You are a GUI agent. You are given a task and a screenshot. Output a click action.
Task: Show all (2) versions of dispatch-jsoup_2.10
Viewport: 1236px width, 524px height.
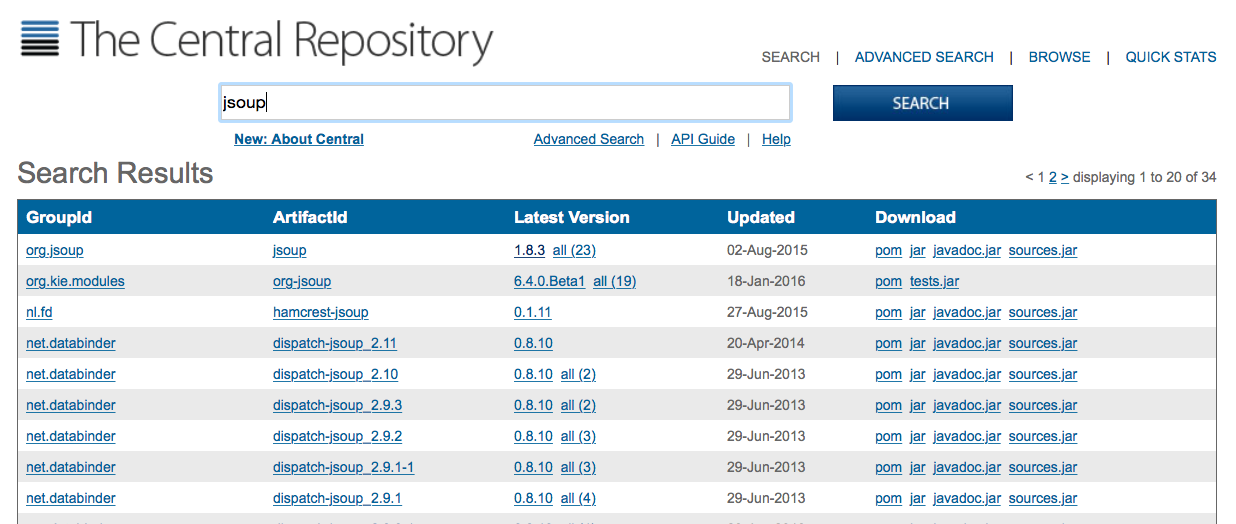click(578, 374)
